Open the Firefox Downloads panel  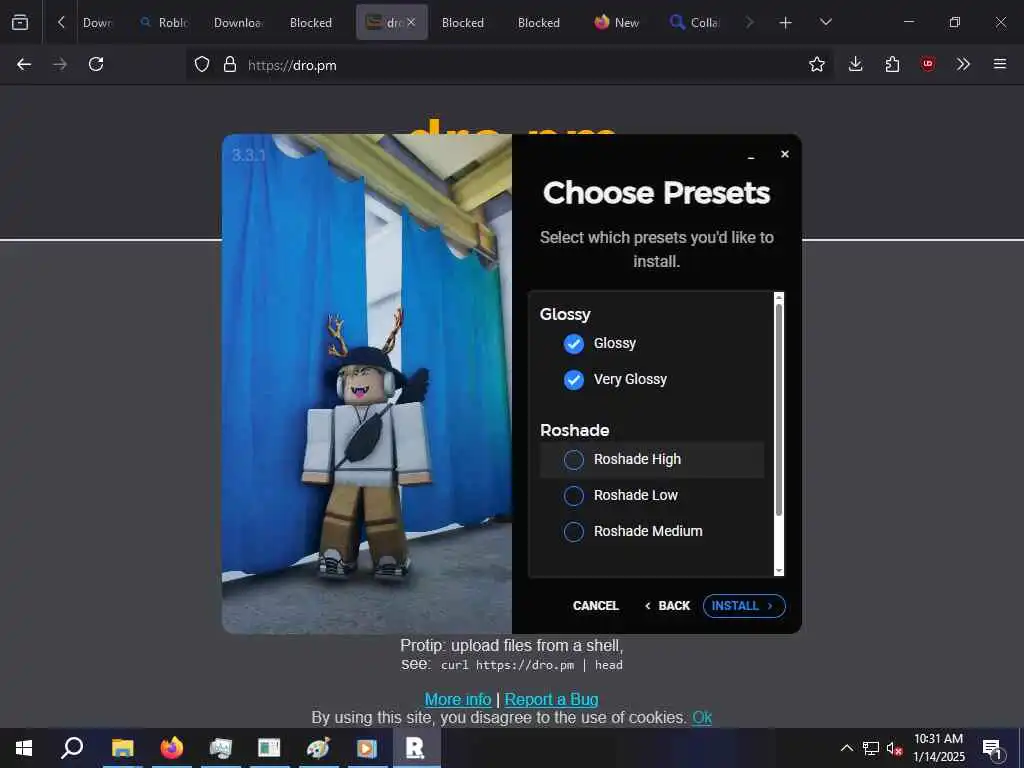click(856, 64)
